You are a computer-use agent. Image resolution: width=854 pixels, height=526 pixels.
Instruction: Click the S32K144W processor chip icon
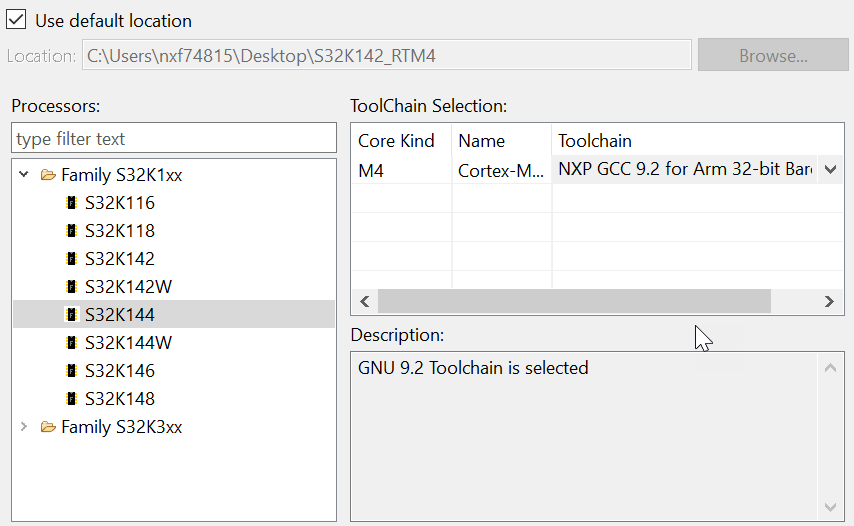point(71,343)
